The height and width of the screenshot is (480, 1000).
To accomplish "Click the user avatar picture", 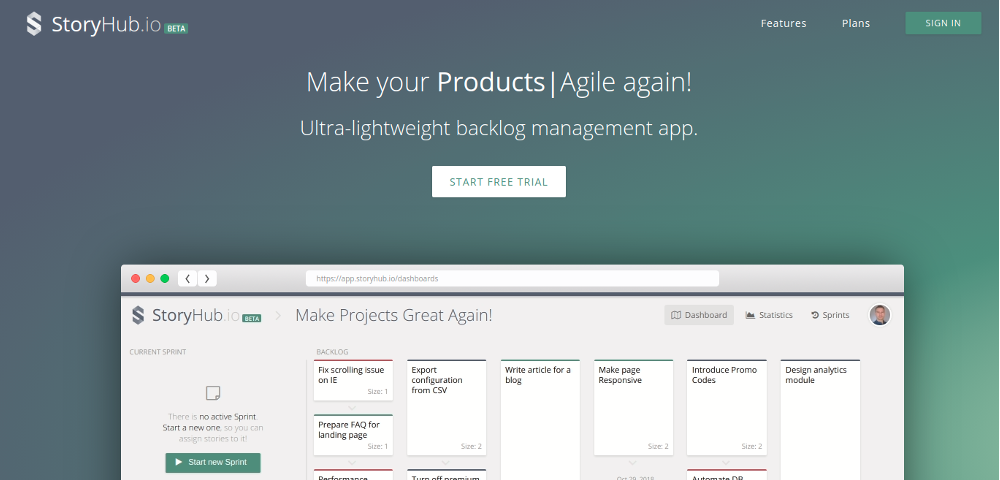I will 880,315.
